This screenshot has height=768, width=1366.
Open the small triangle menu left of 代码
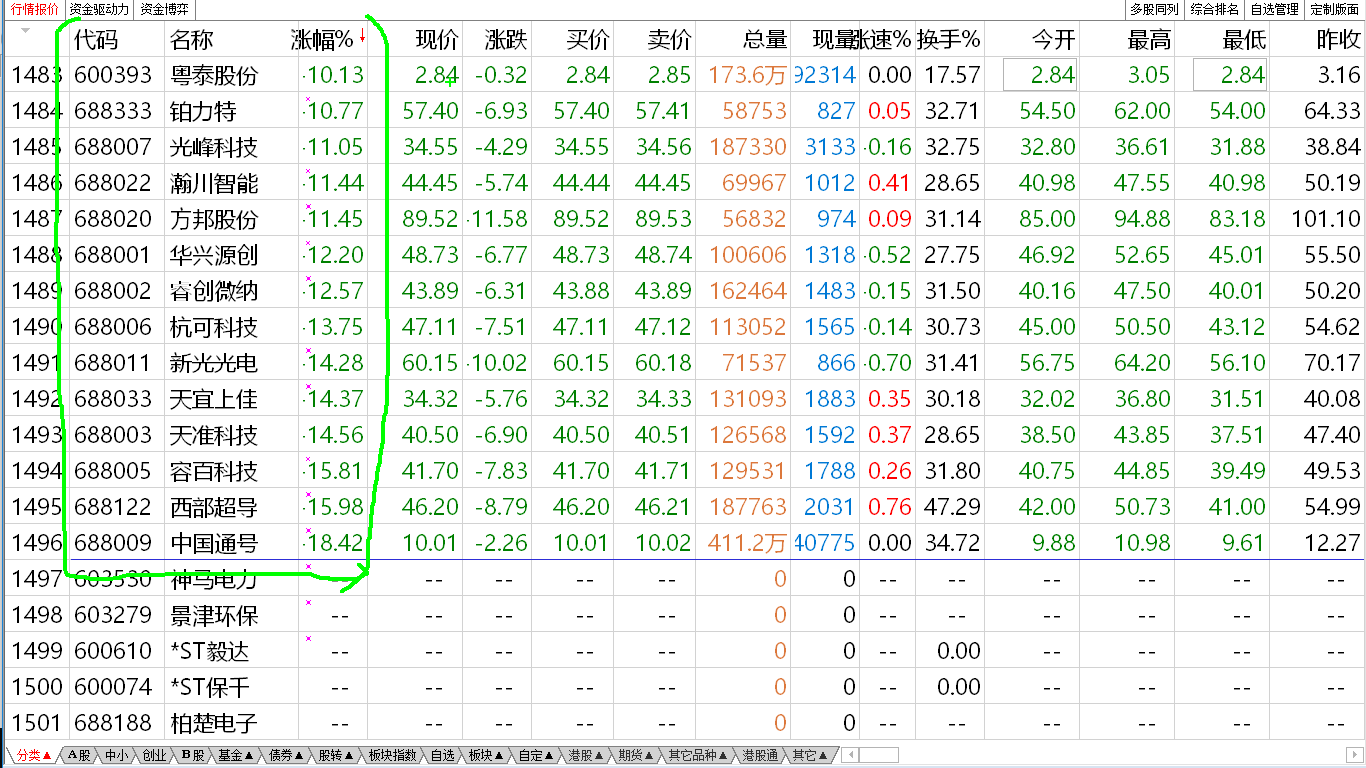coord(25,30)
